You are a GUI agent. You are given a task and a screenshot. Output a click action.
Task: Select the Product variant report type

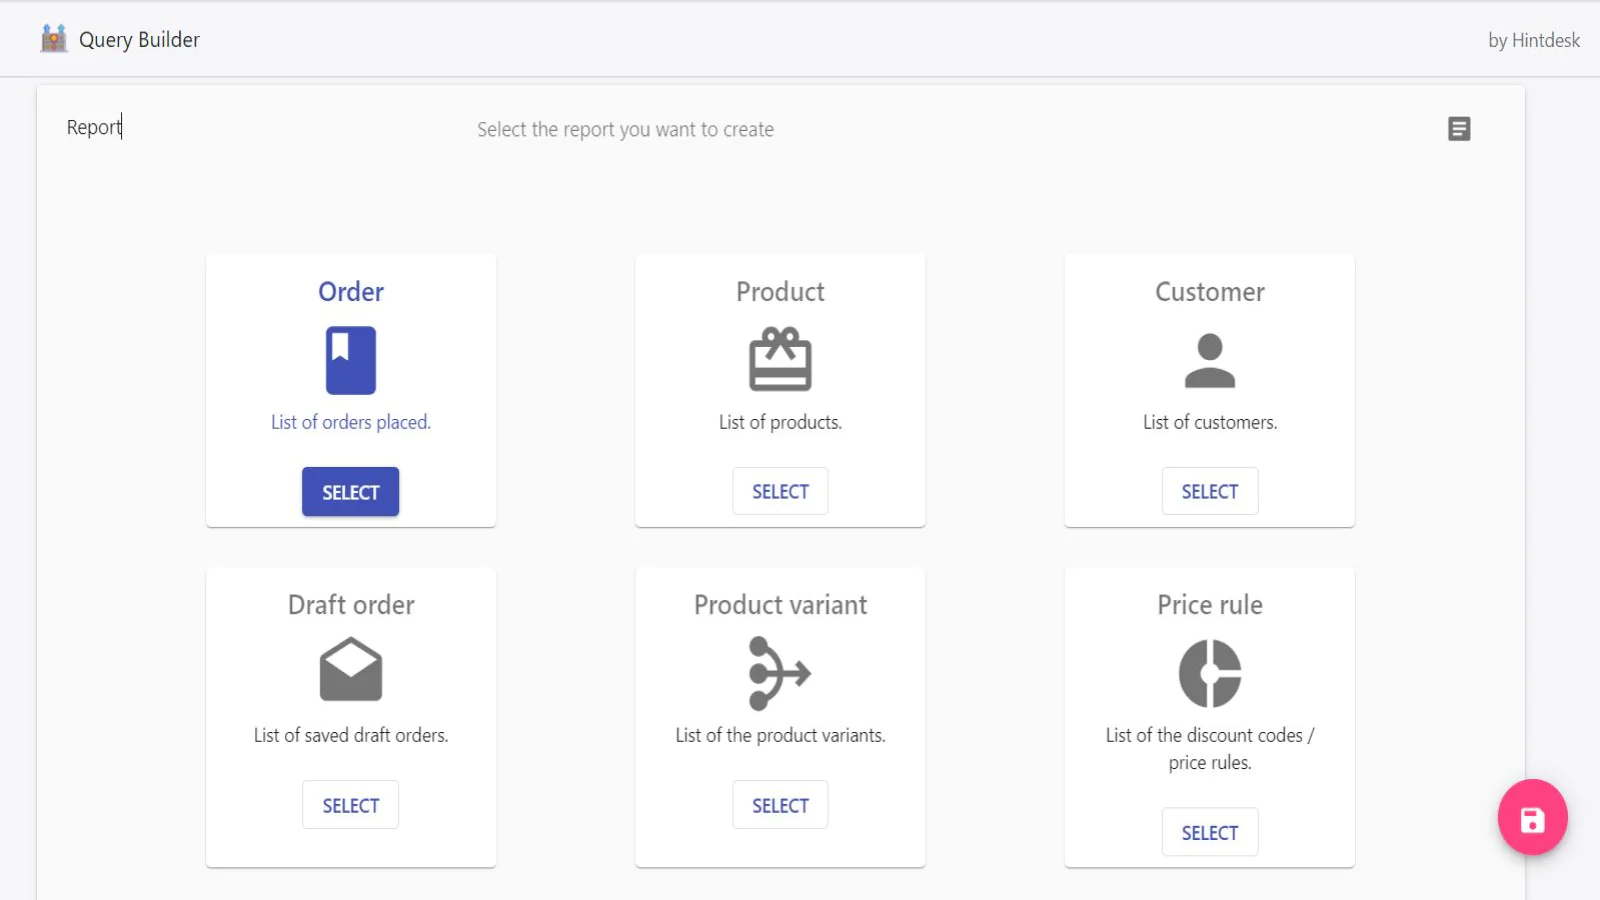tap(780, 804)
